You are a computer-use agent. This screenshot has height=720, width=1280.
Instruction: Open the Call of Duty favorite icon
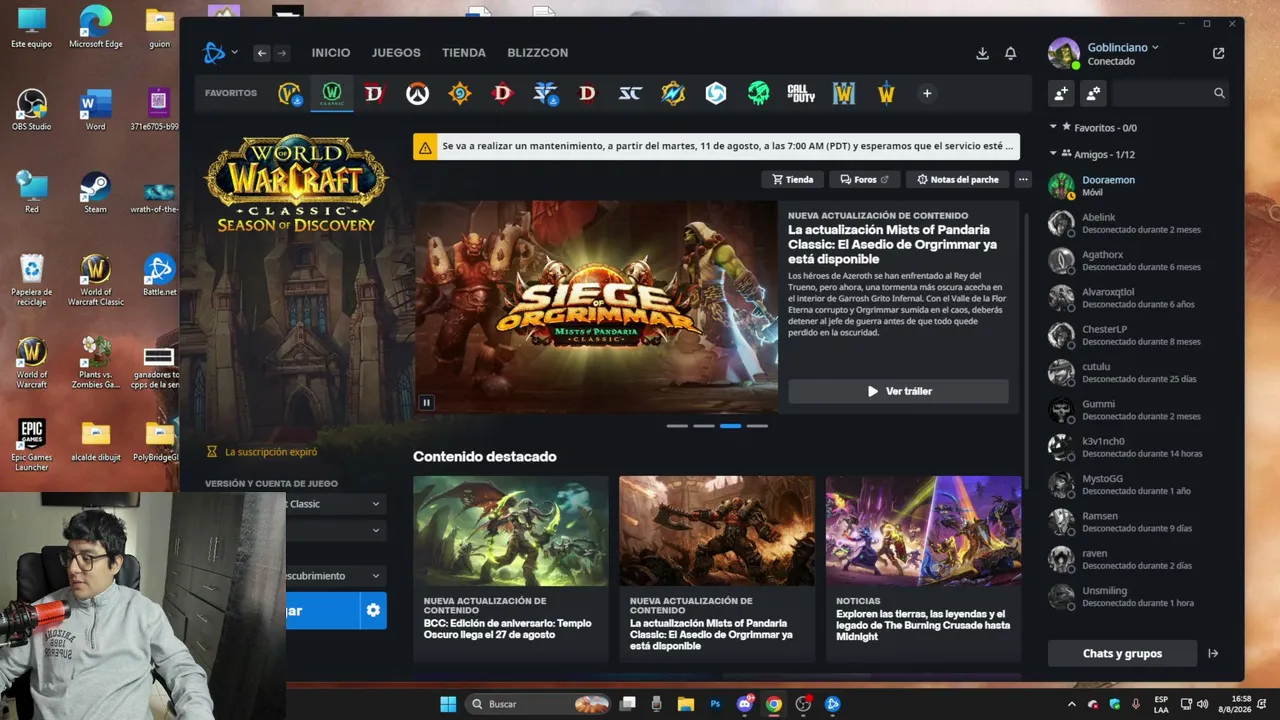(801, 94)
